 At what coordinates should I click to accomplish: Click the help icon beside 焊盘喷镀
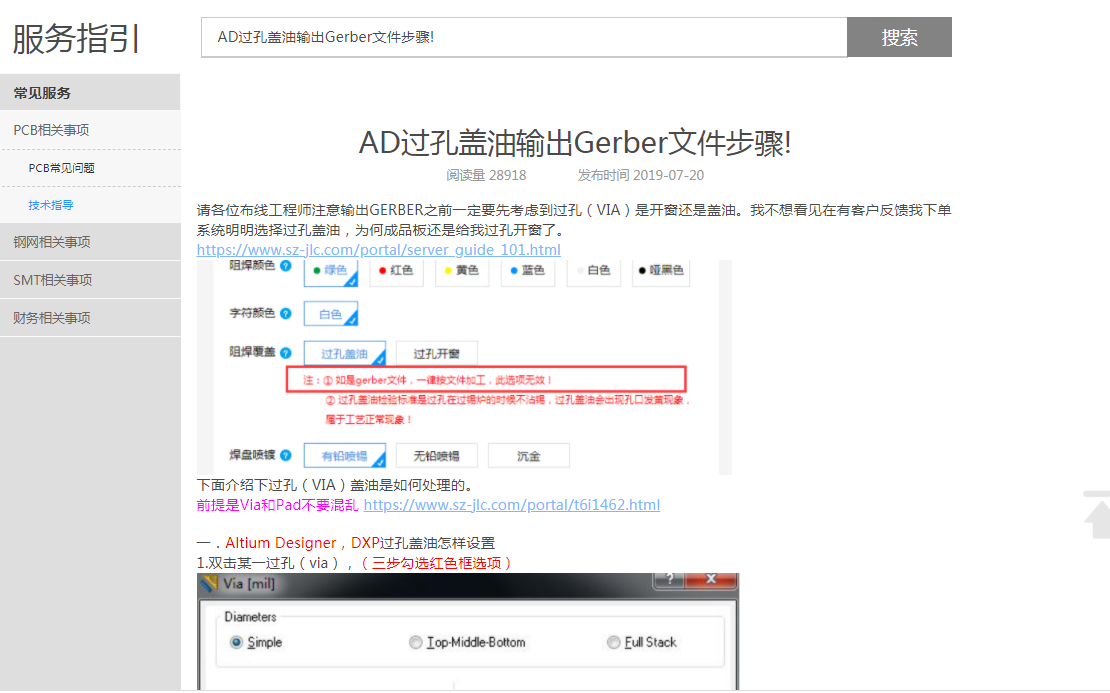286,455
